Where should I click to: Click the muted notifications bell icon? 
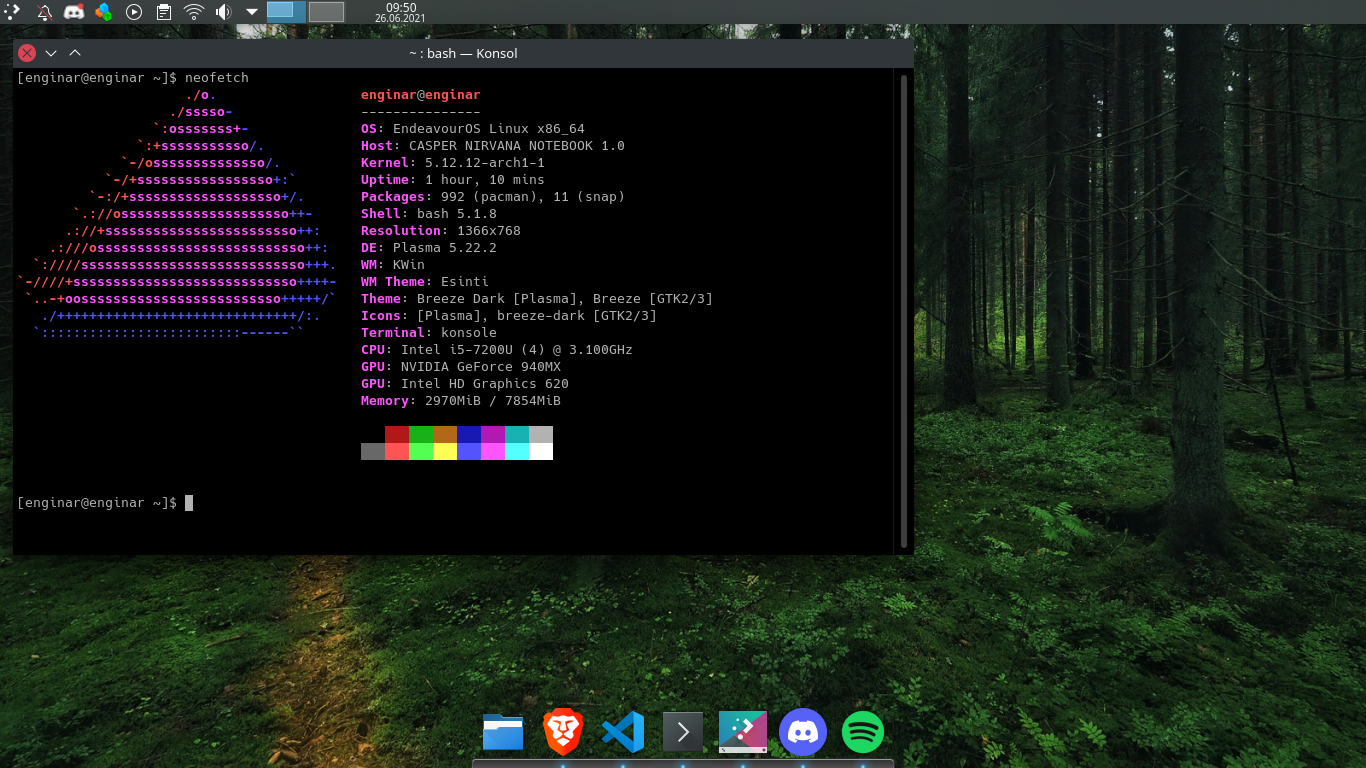point(44,12)
